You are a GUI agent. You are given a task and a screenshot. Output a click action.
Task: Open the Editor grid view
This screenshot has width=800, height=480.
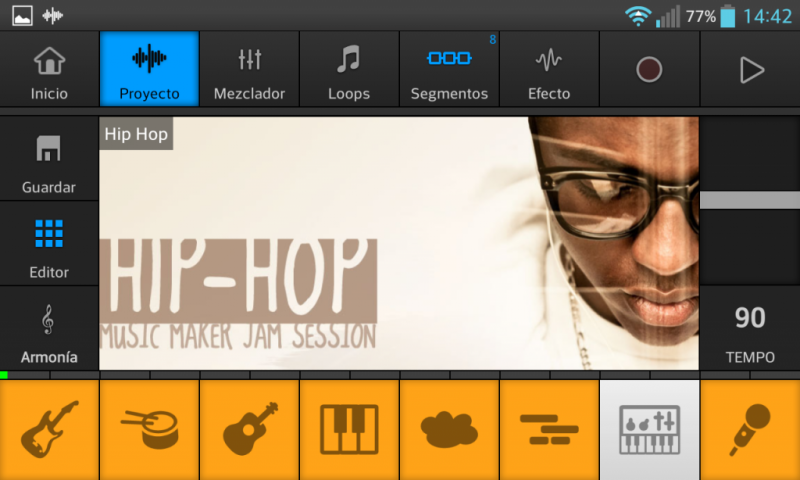click(x=49, y=245)
